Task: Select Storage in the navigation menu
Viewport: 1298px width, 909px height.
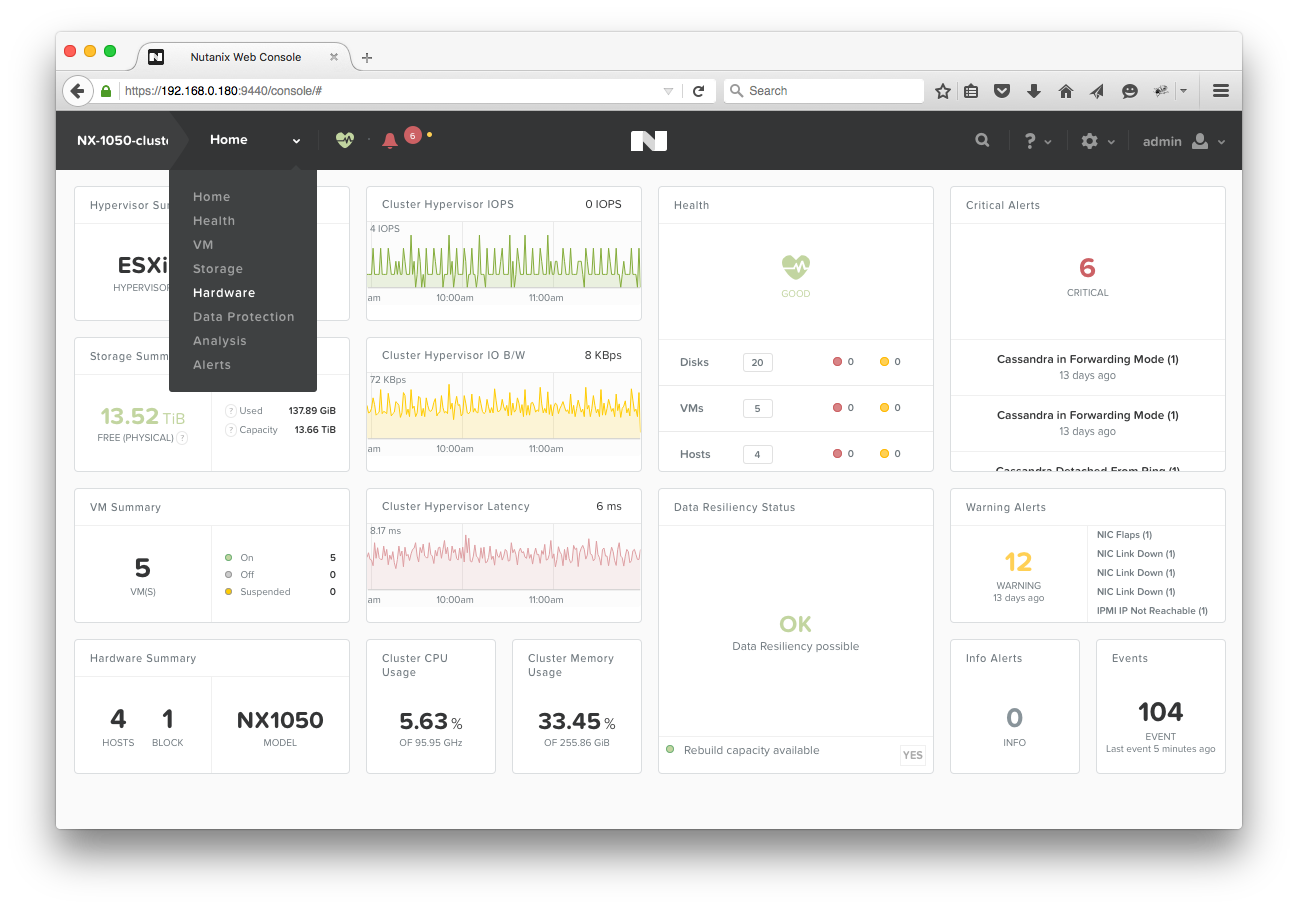Action: tap(218, 269)
